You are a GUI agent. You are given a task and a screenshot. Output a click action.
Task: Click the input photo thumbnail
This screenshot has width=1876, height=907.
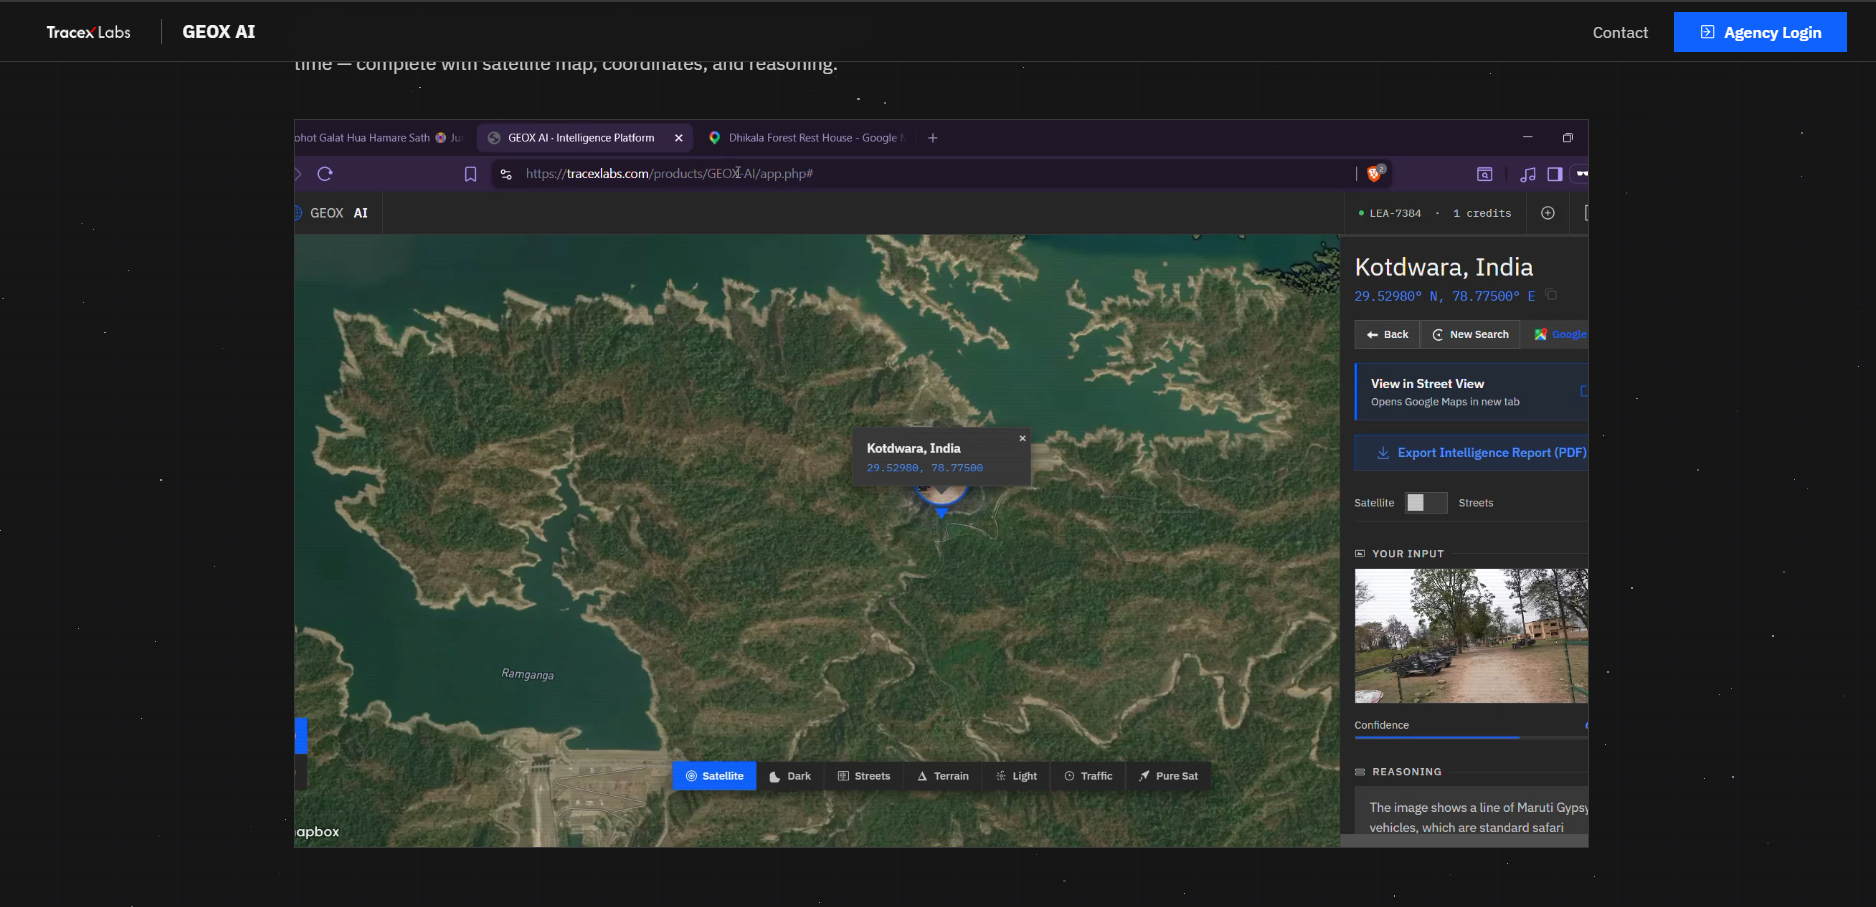(x=1470, y=636)
